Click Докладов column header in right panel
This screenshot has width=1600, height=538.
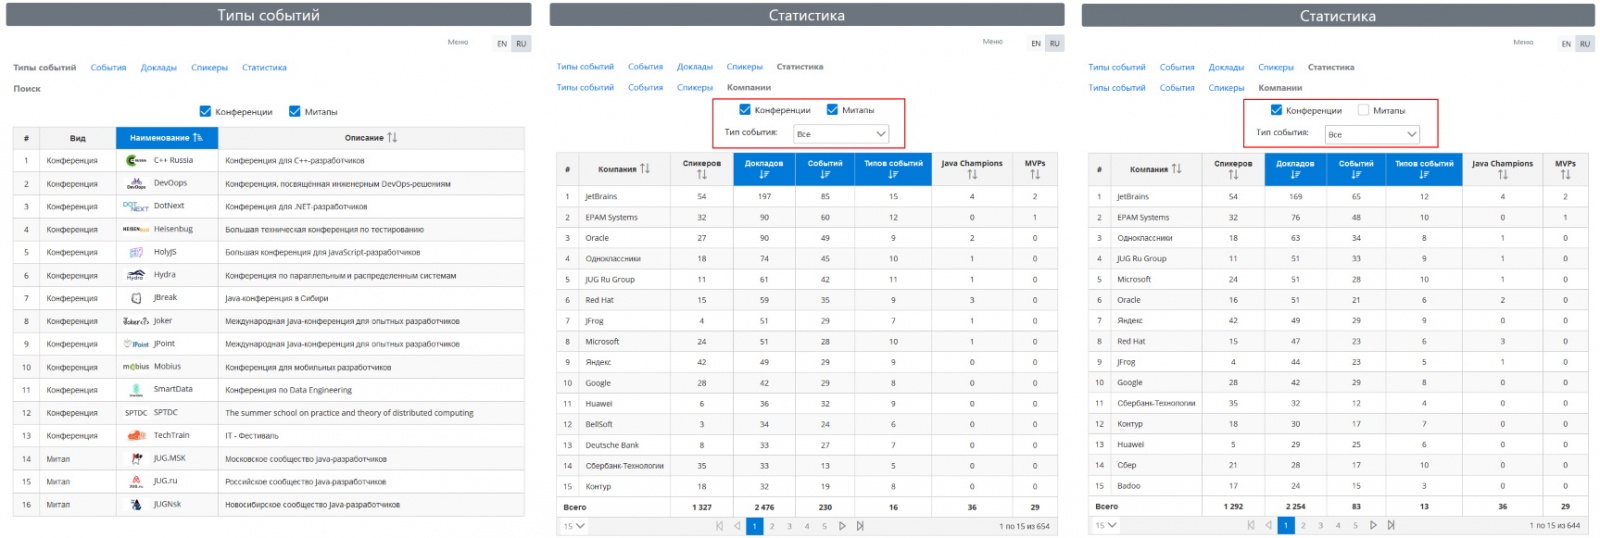click(x=1295, y=168)
